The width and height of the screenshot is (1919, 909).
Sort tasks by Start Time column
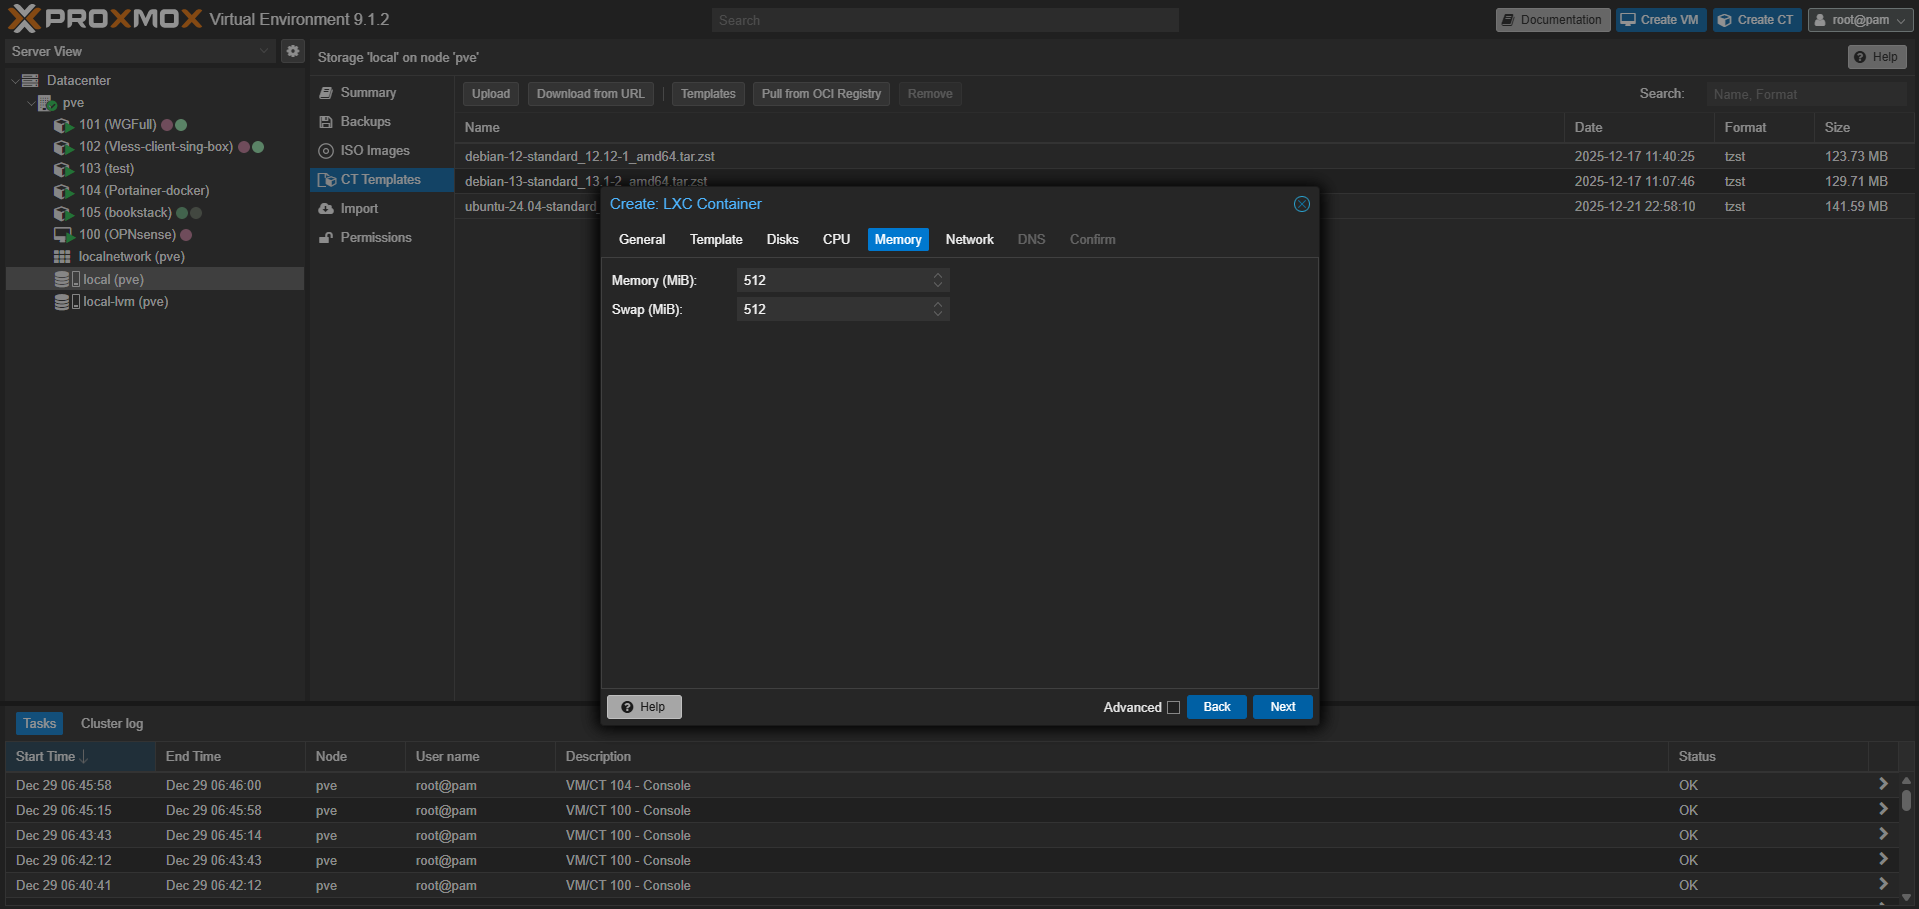click(x=80, y=757)
